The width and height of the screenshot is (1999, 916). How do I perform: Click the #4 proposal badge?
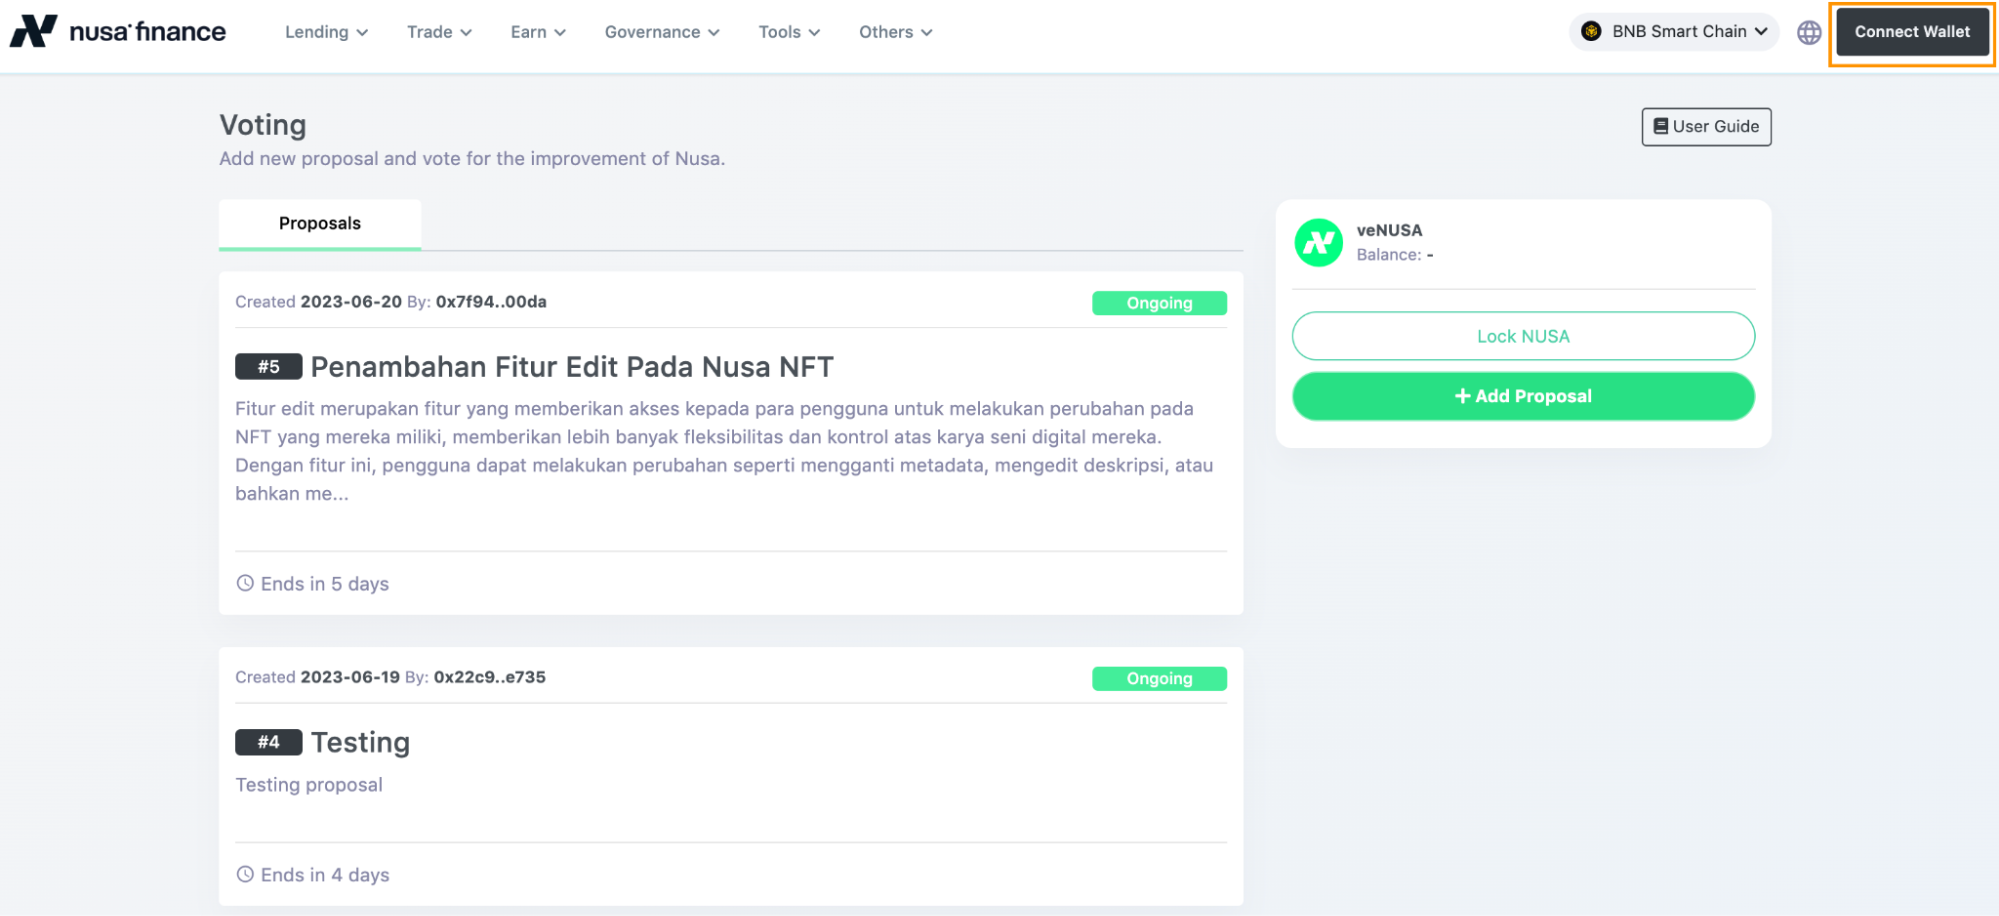point(268,742)
